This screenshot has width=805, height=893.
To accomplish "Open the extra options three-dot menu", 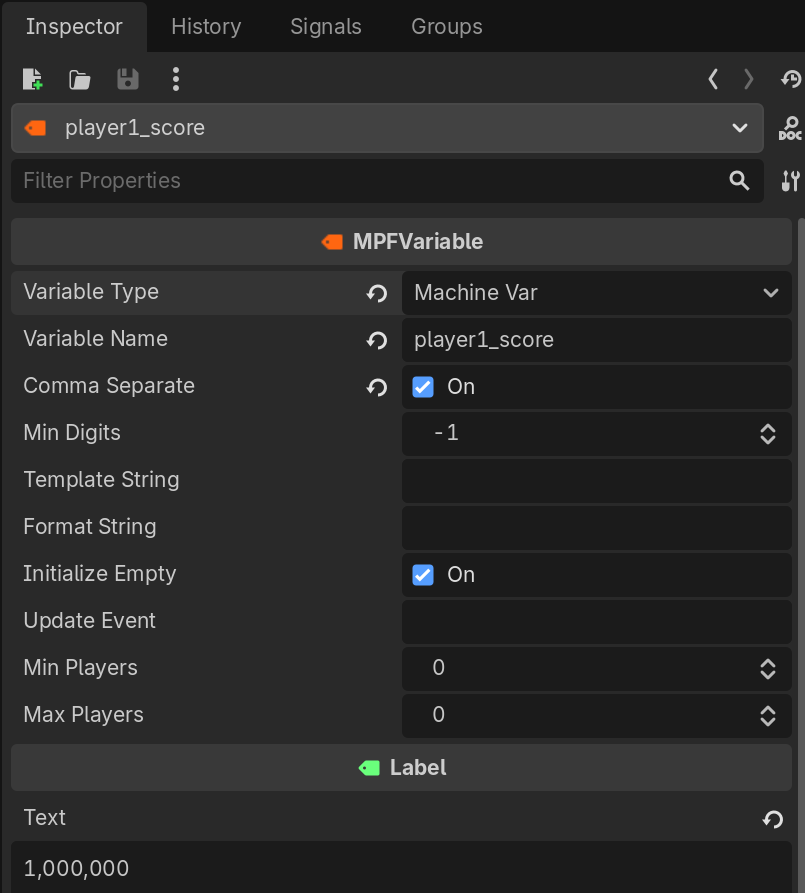I will [176, 79].
